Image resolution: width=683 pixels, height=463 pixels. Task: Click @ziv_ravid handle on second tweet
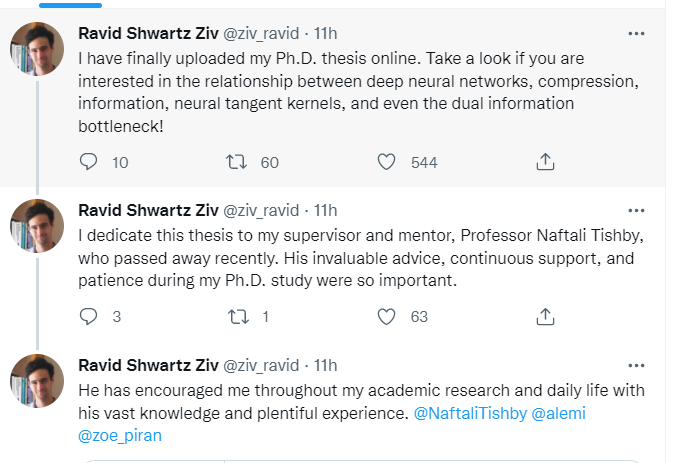pyautogui.click(x=259, y=210)
